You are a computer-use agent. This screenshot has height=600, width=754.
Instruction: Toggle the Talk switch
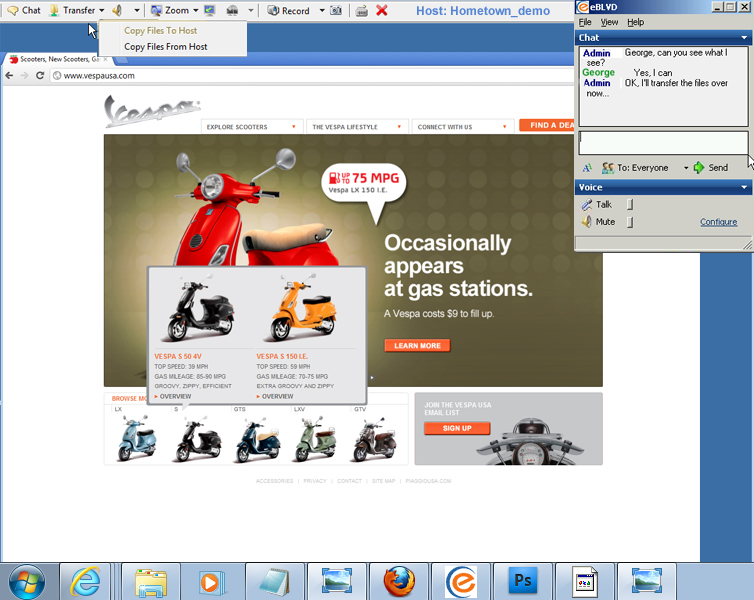pos(630,205)
